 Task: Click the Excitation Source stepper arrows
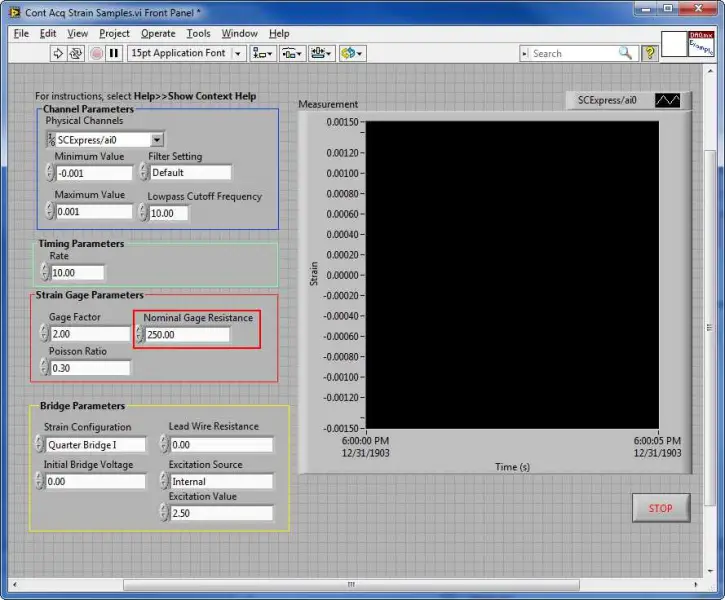click(x=164, y=481)
